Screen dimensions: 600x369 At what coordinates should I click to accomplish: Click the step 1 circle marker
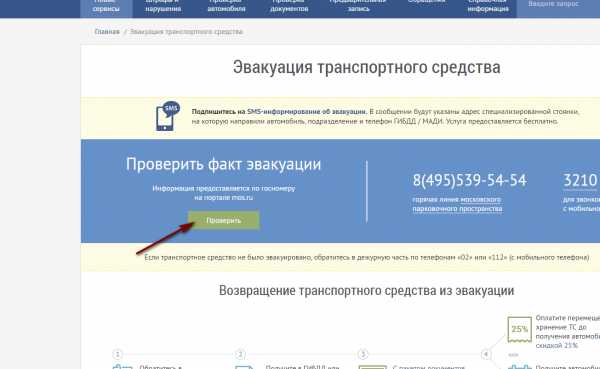coord(117,354)
